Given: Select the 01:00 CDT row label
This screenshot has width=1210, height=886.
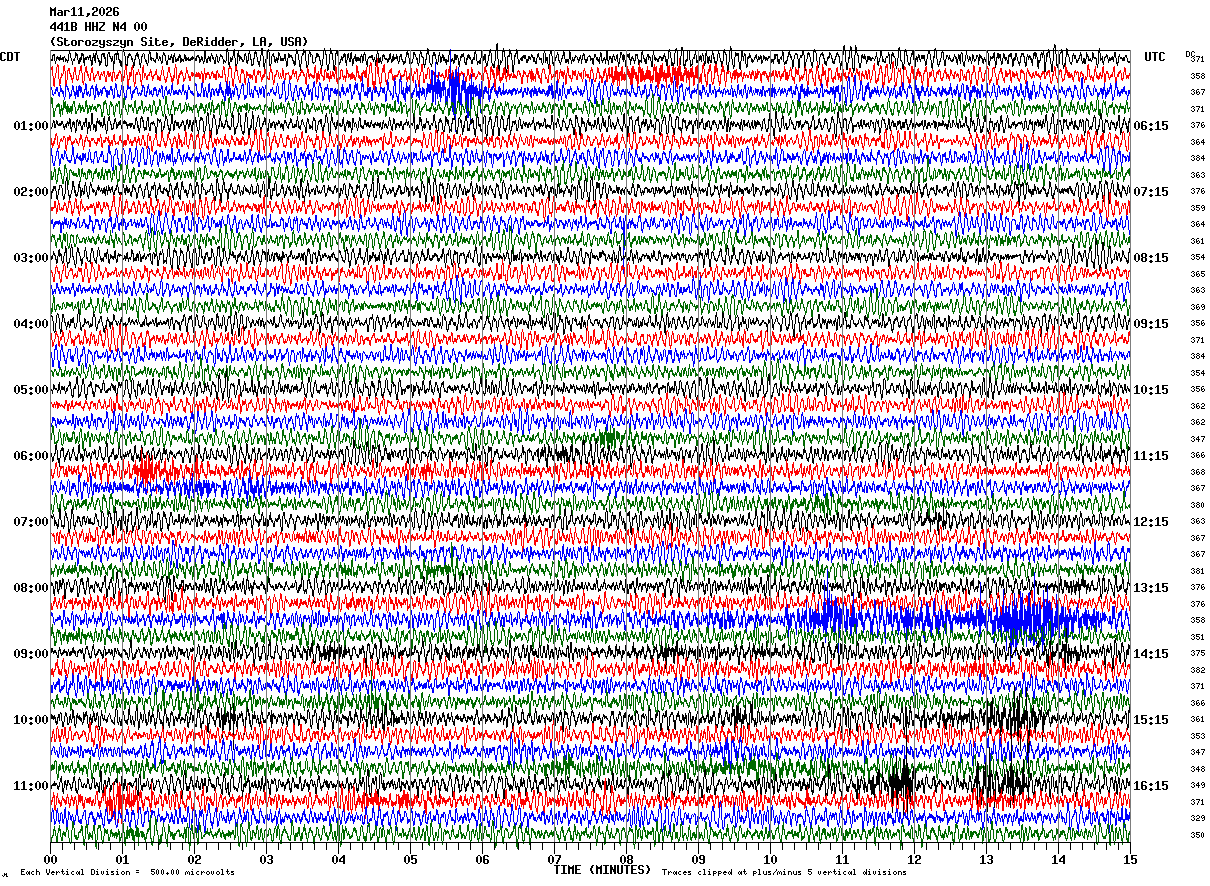Looking at the screenshot, I should (x=30, y=126).
